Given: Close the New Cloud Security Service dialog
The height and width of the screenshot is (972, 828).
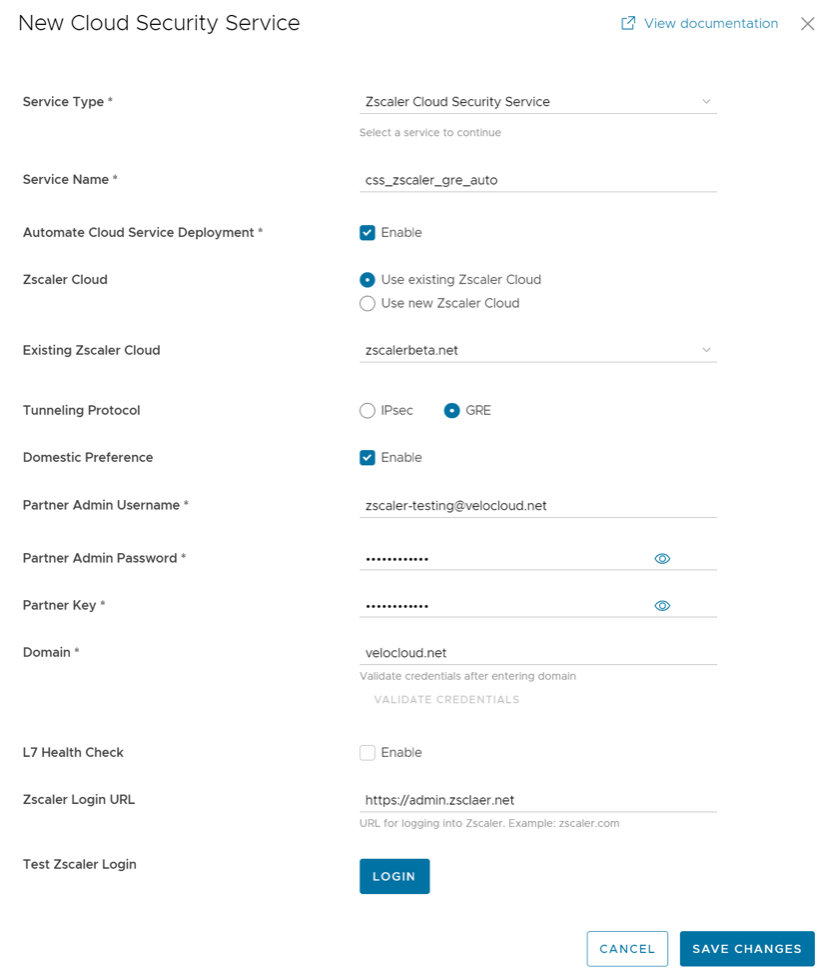Looking at the screenshot, I should tap(807, 24).
